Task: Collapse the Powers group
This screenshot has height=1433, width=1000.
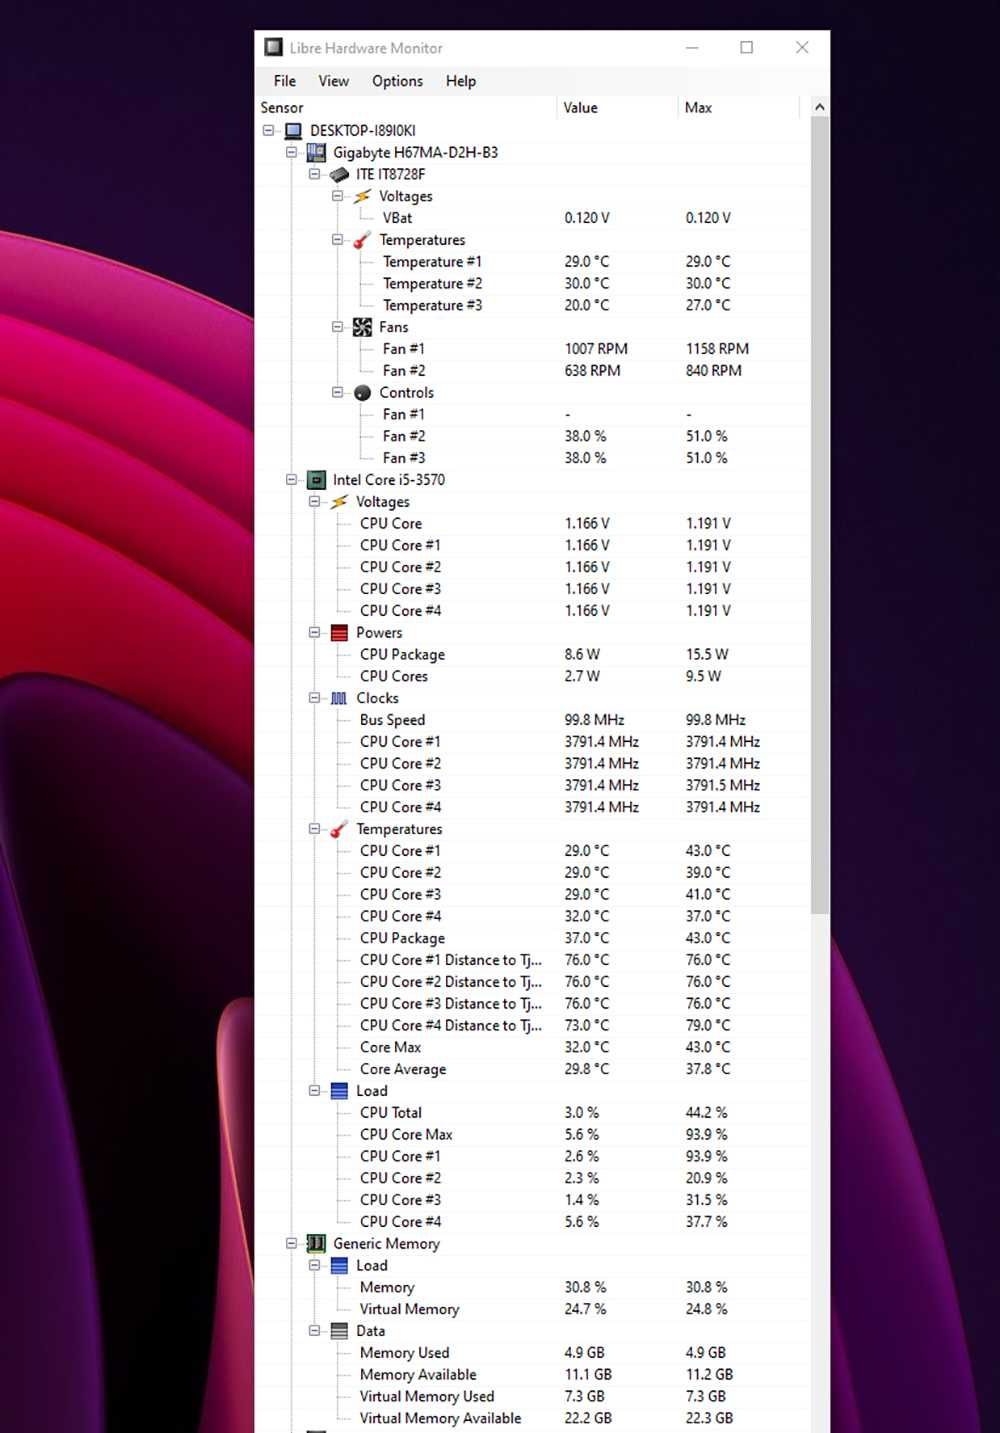Action: [x=314, y=633]
